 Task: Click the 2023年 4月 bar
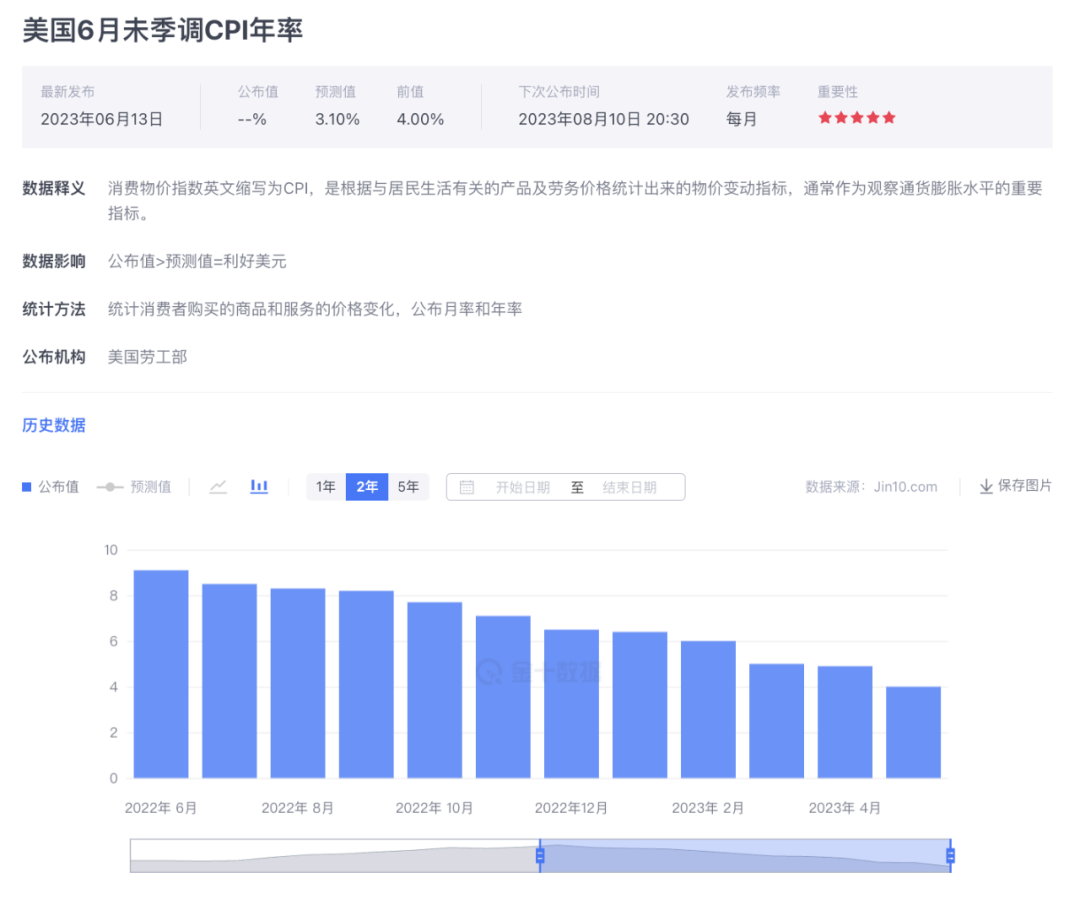845,722
